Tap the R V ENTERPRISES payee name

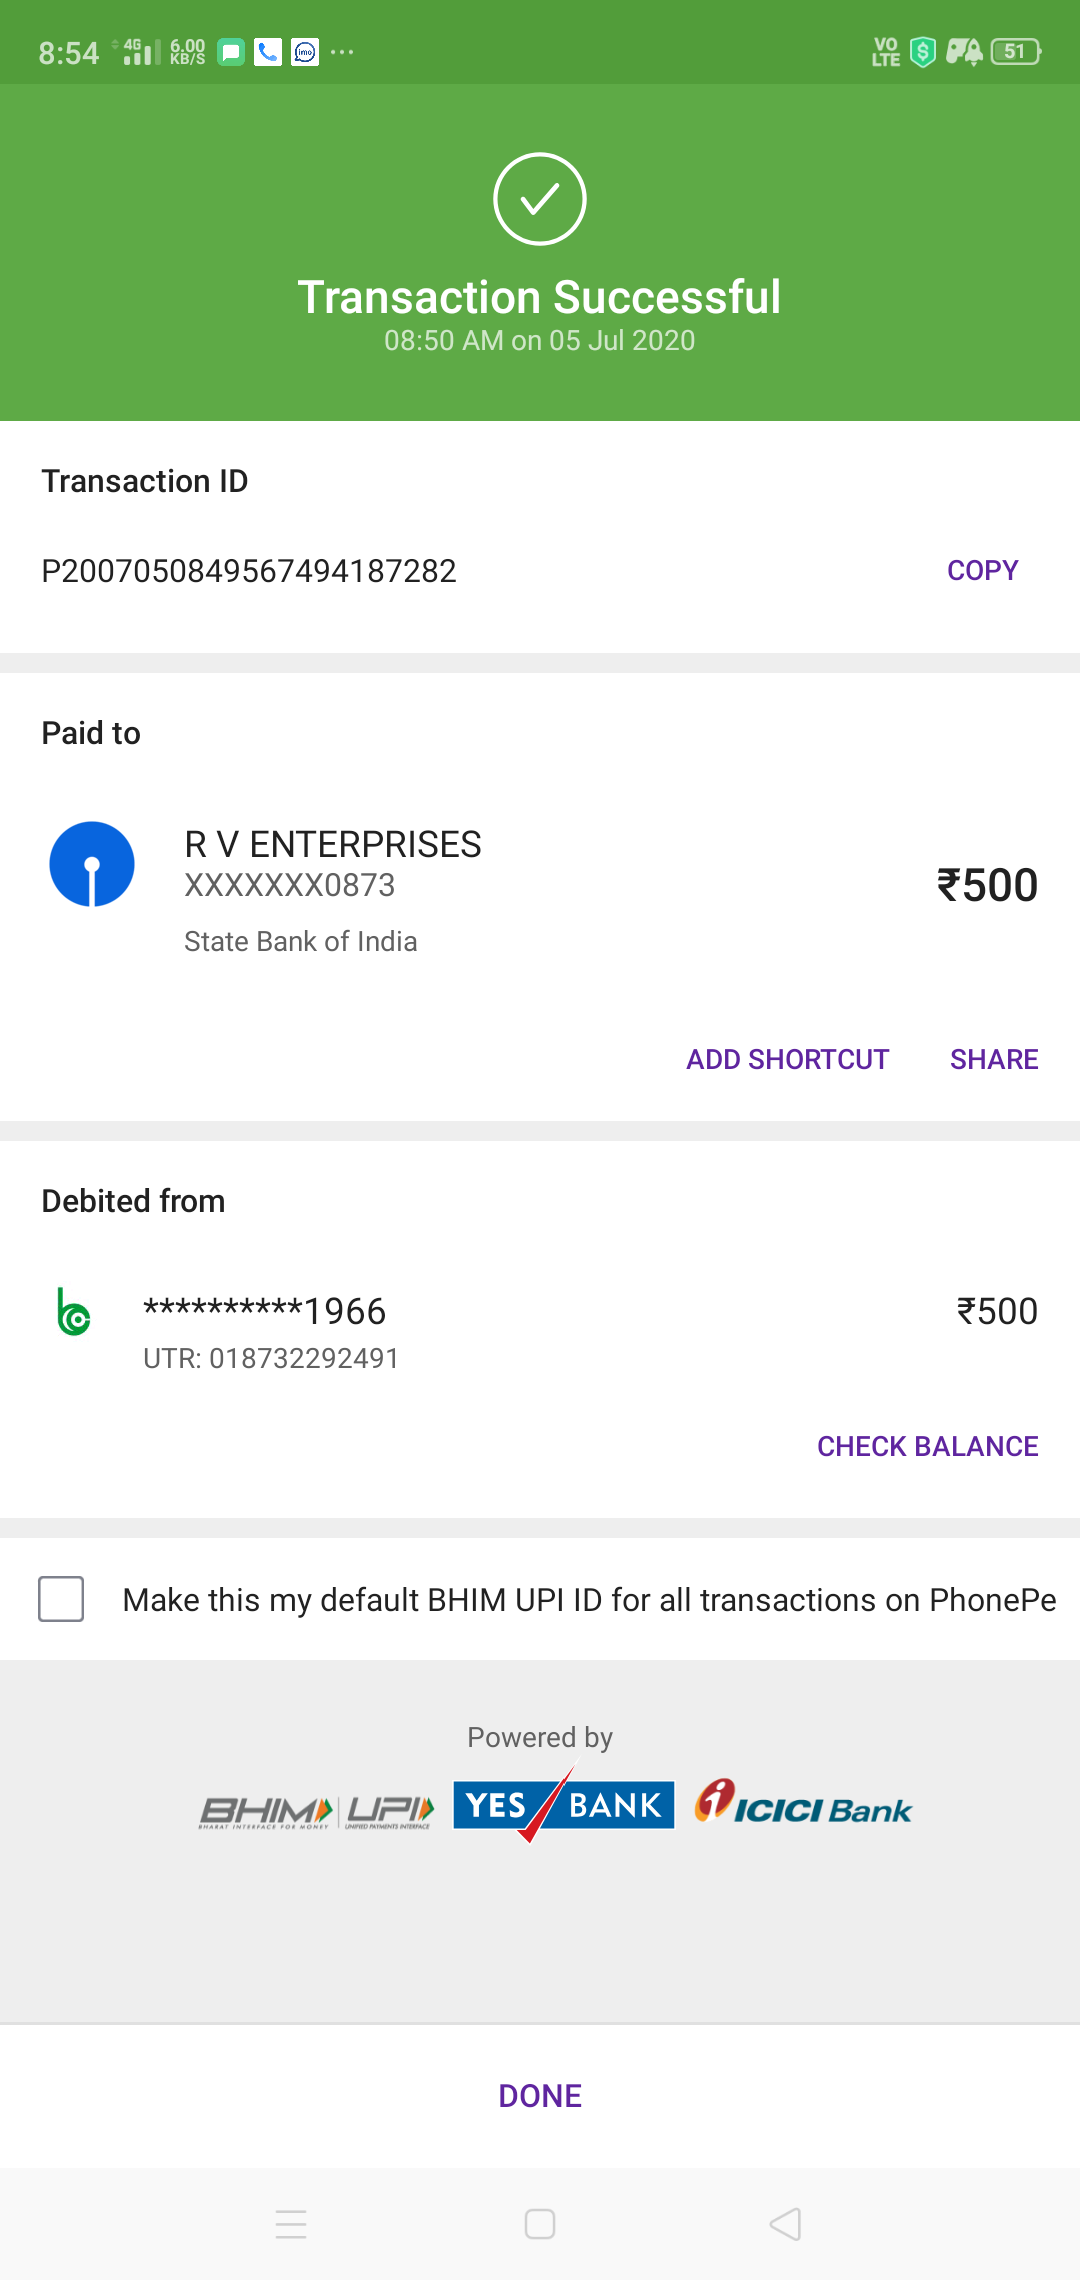tap(333, 845)
